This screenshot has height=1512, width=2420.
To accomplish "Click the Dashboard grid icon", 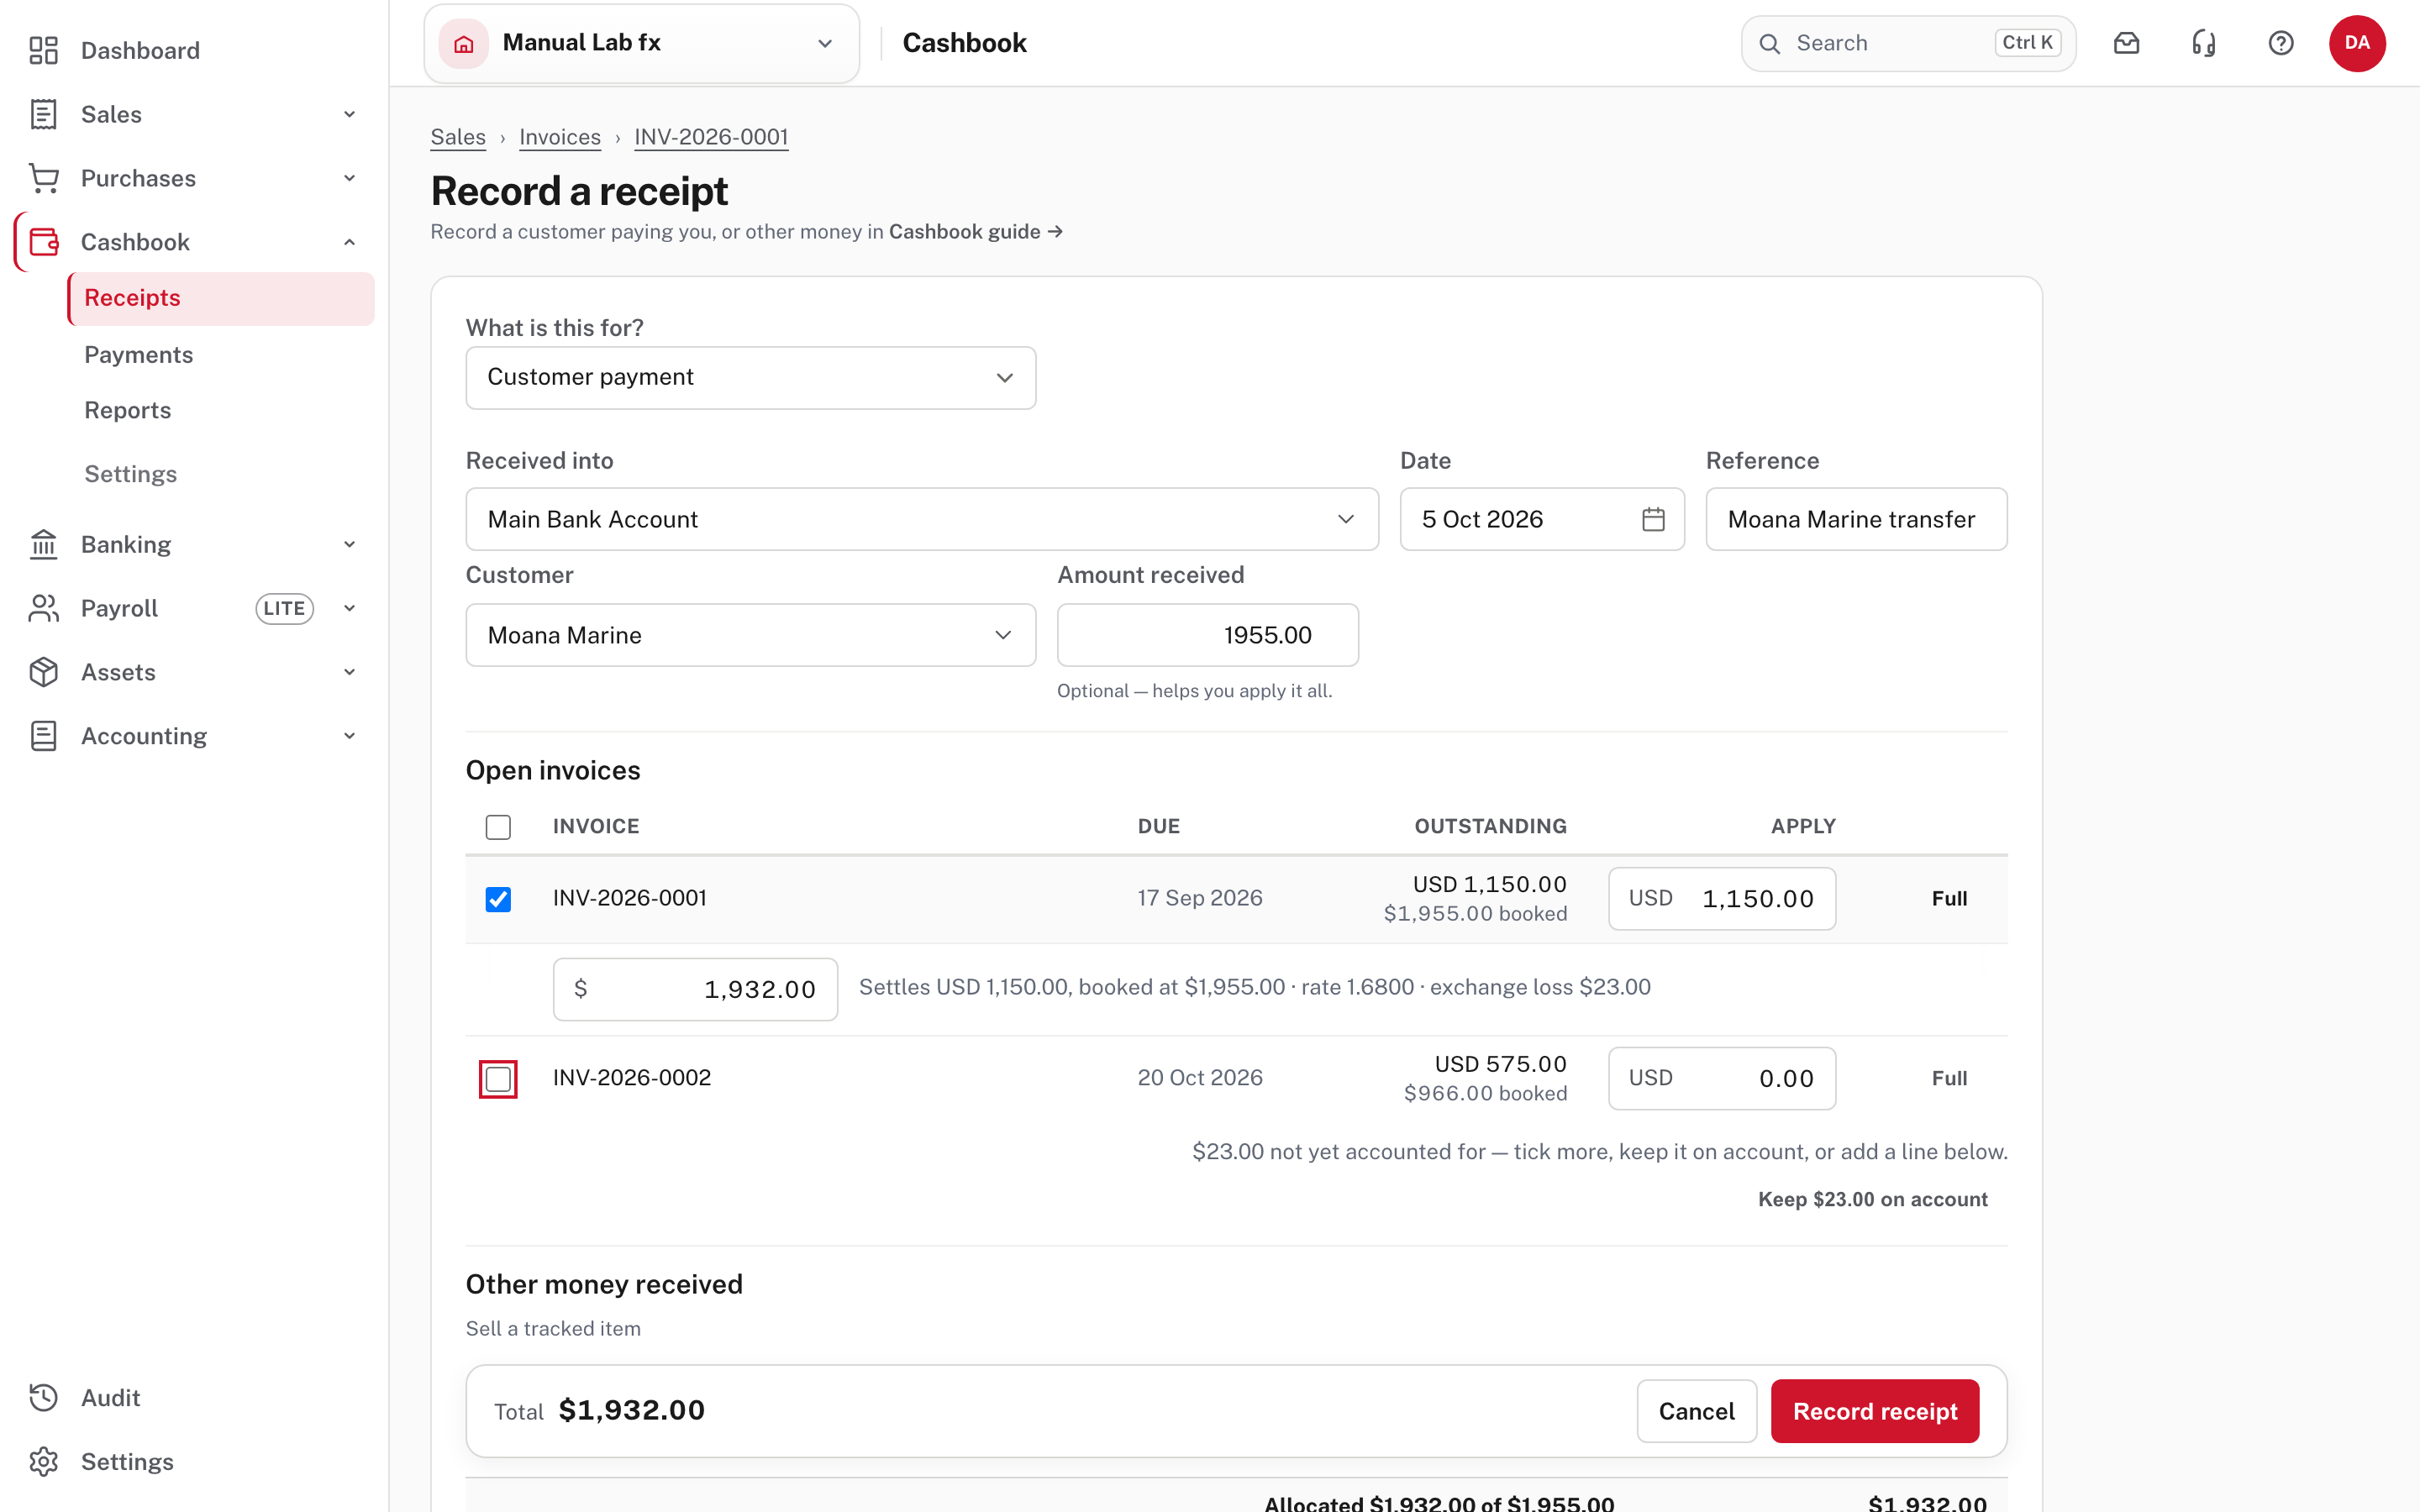I will click(43, 50).
